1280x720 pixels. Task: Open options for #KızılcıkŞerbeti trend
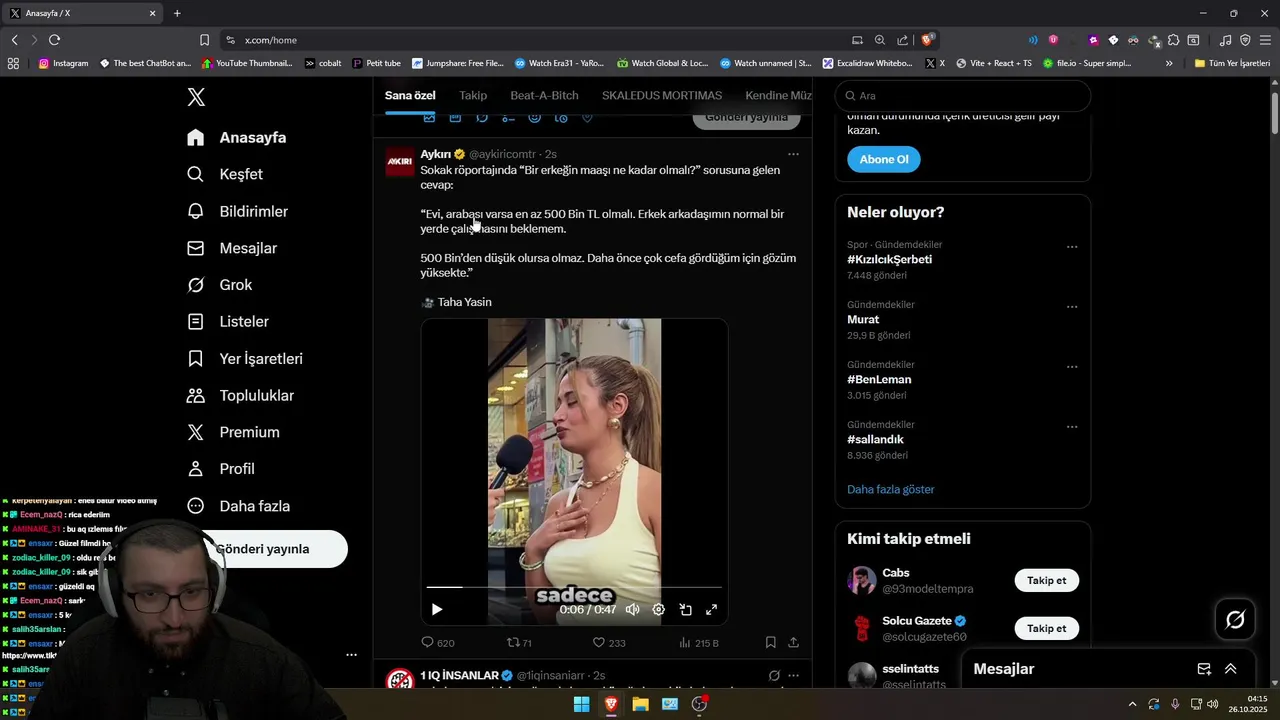point(1072,246)
